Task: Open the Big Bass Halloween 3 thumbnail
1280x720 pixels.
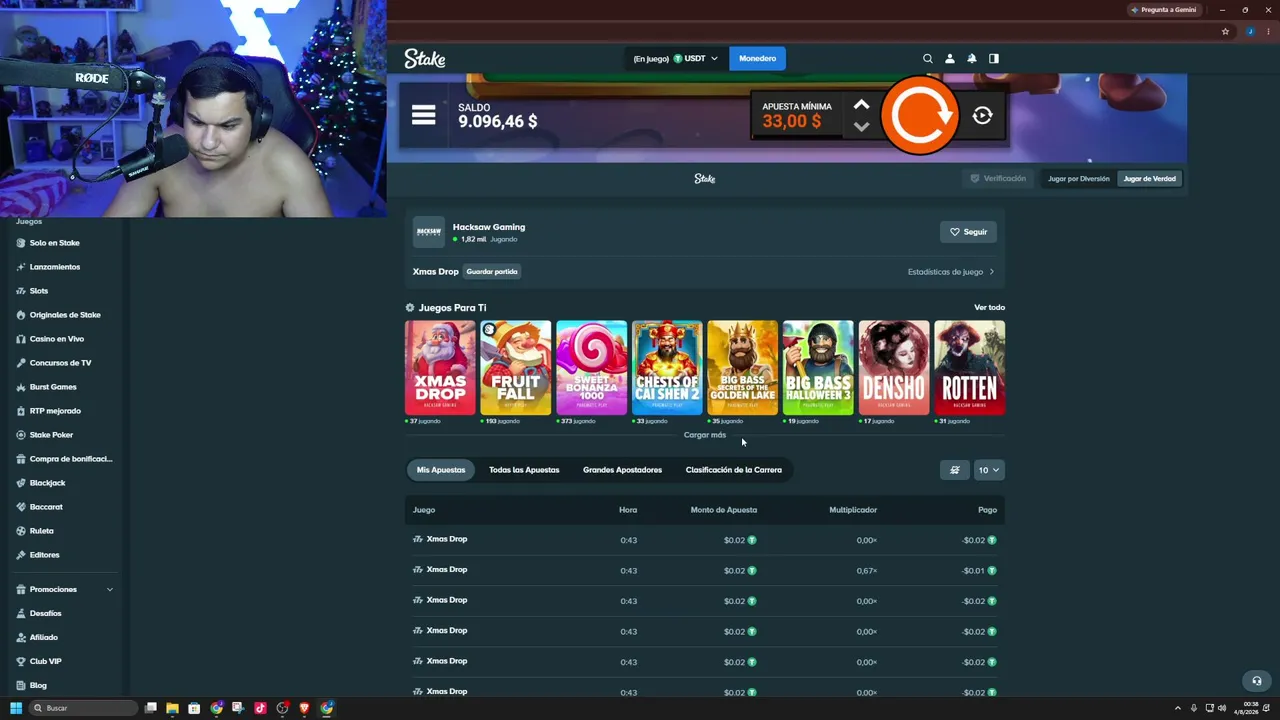Action: [818, 368]
